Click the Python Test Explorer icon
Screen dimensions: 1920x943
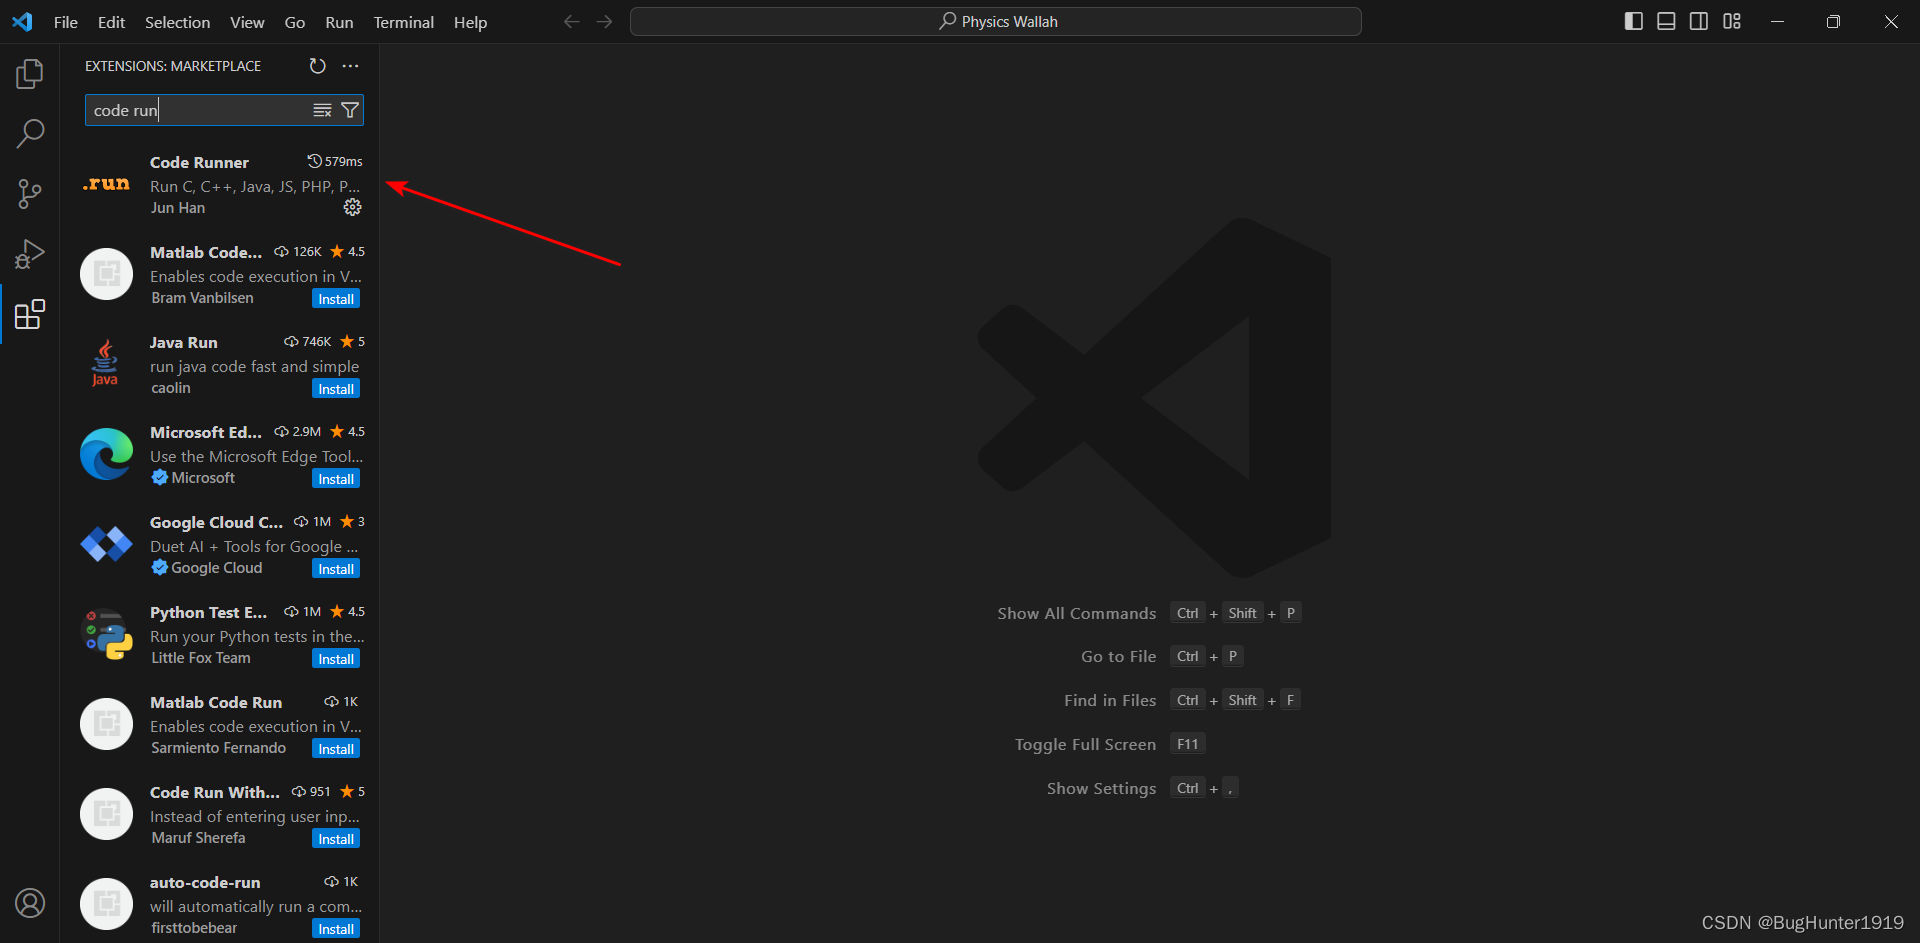click(x=106, y=634)
